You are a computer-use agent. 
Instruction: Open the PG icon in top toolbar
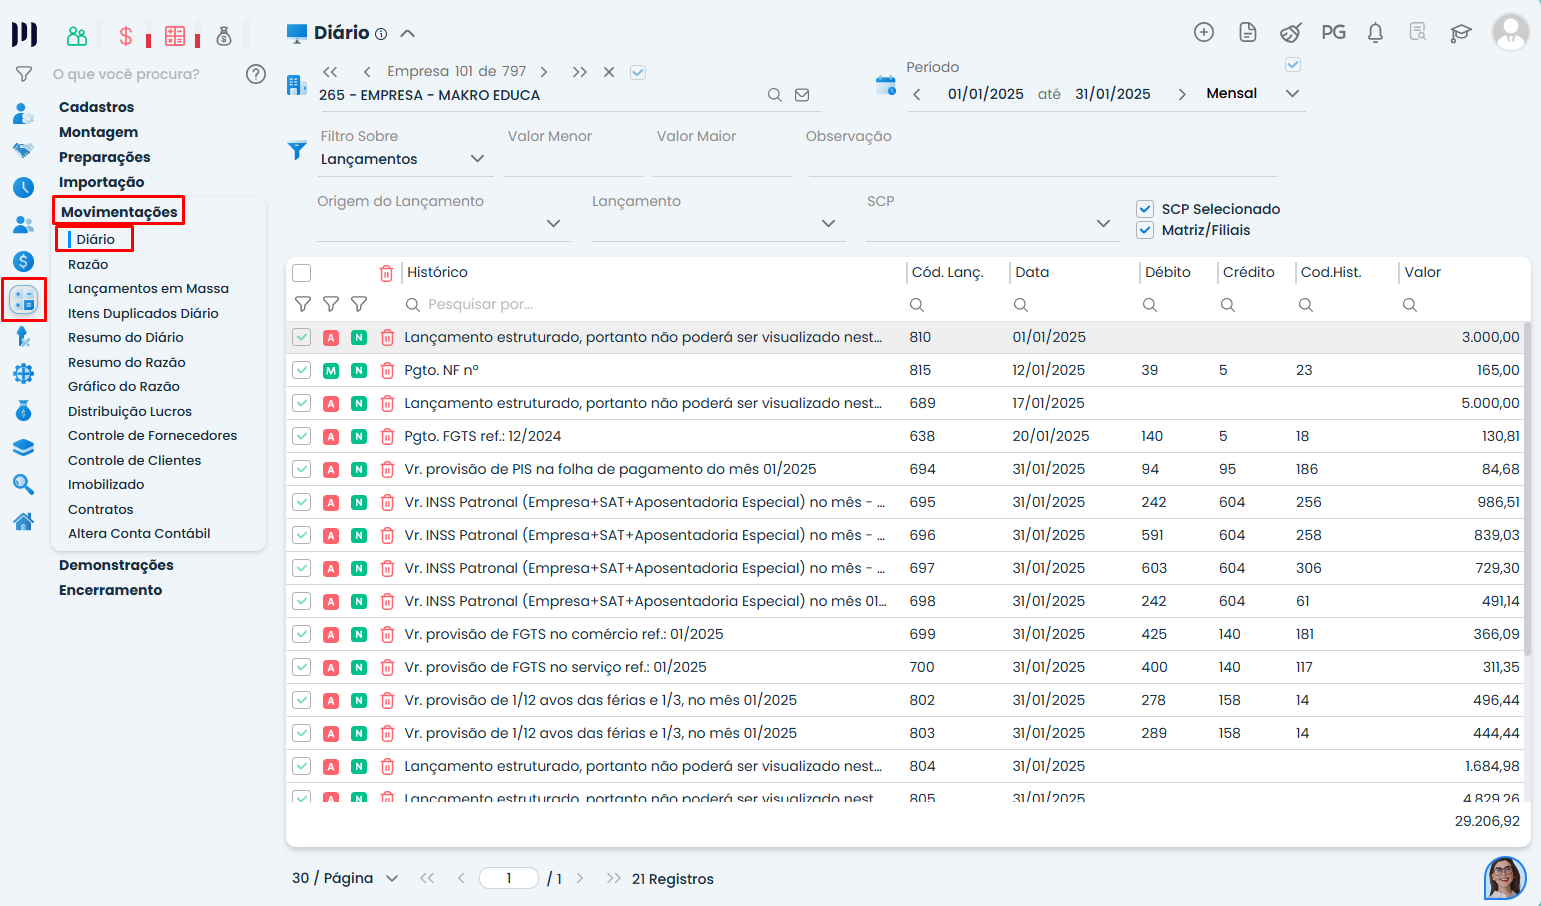coord(1333,33)
